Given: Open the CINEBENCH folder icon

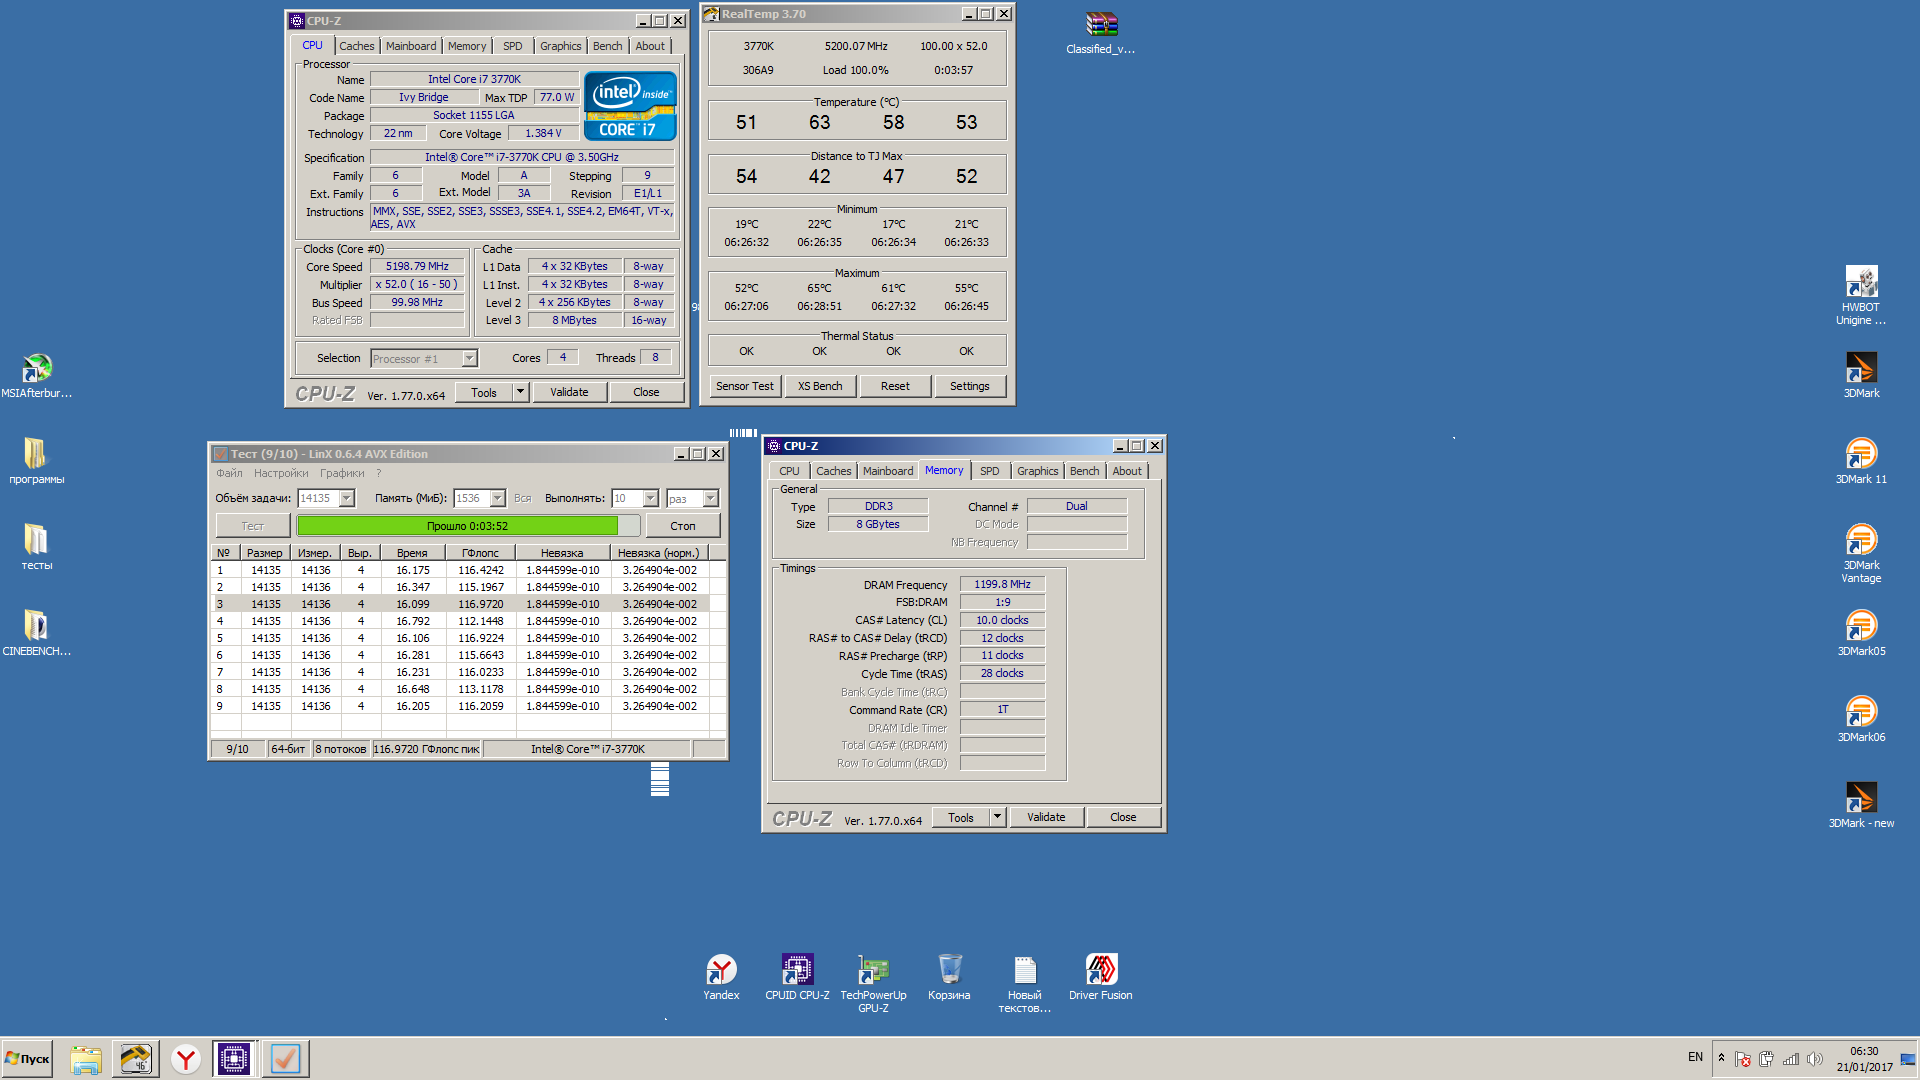Looking at the screenshot, I should [37, 633].
